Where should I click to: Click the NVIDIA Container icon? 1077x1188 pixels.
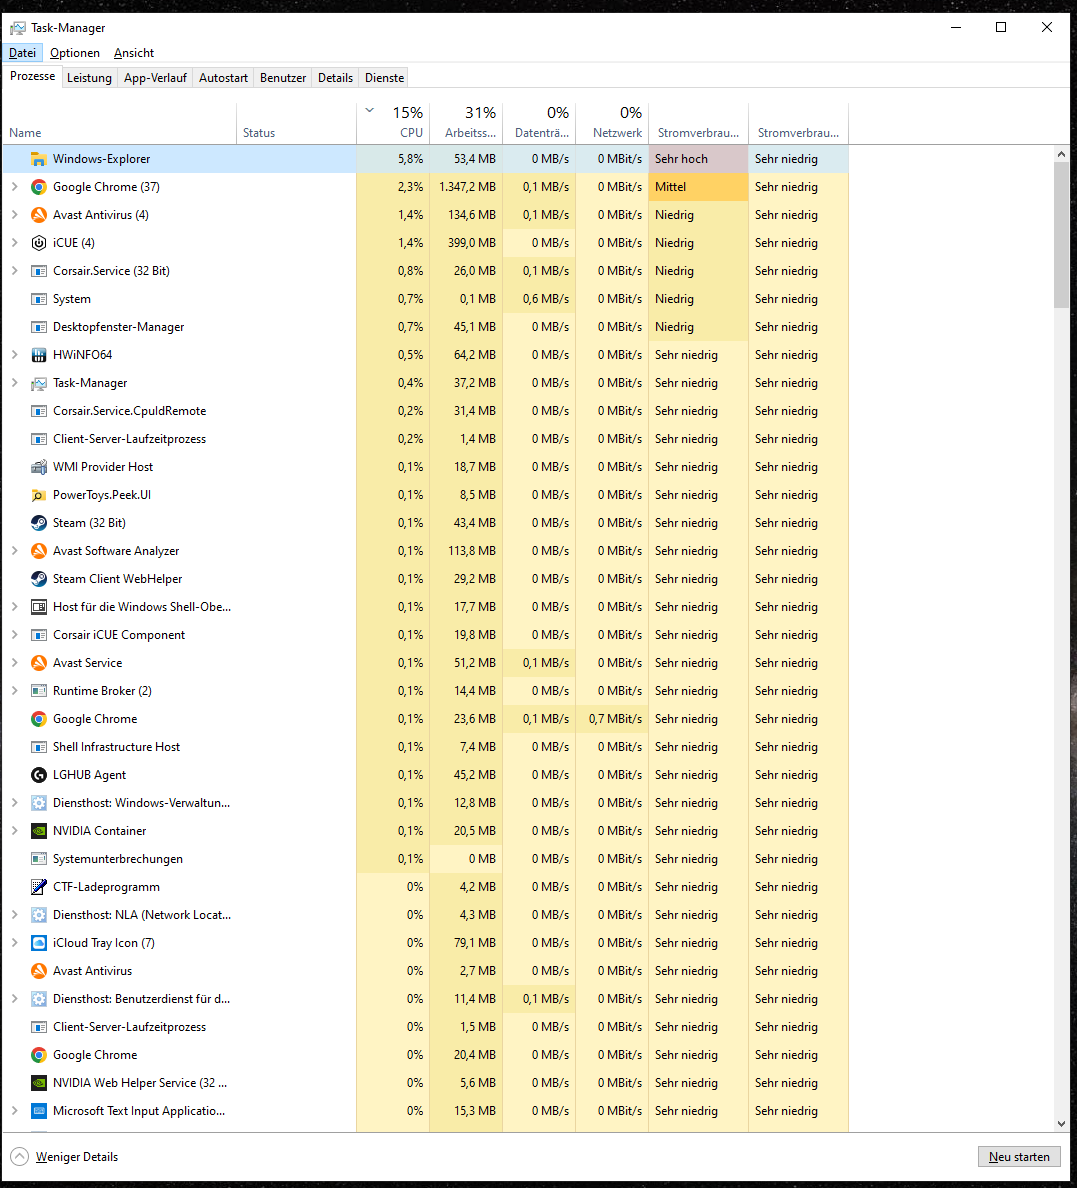pos(39,831)
